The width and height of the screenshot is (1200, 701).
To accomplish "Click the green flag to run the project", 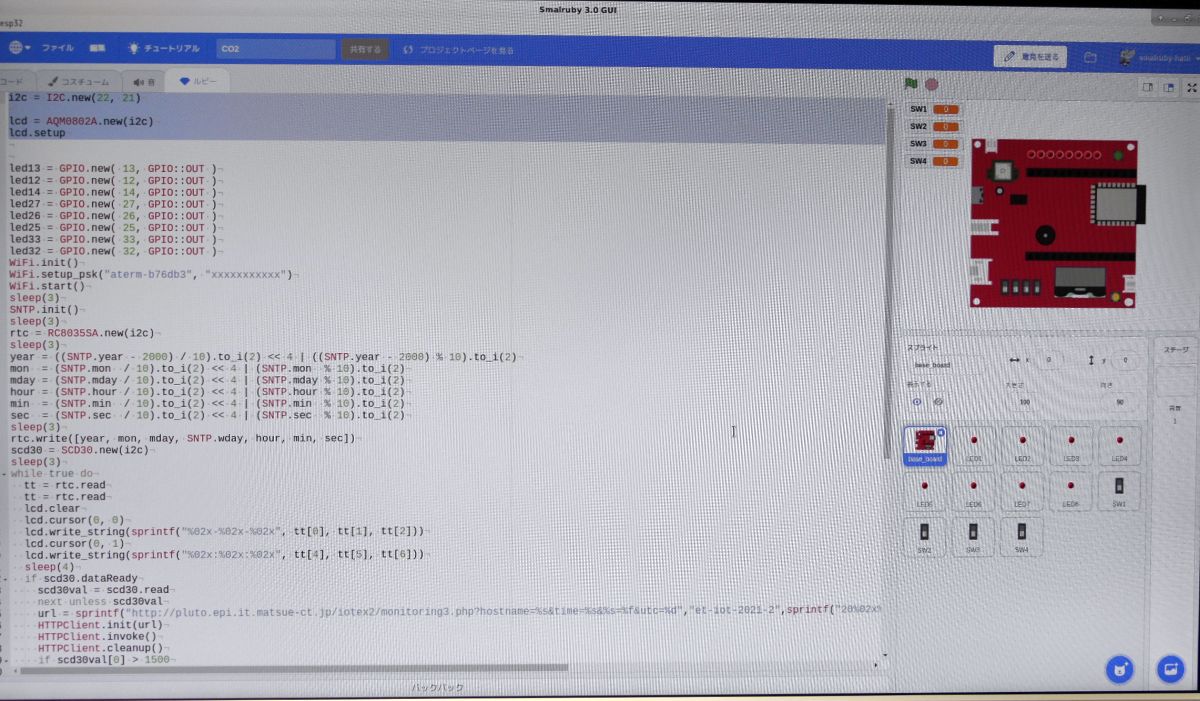I will point(911,84).
